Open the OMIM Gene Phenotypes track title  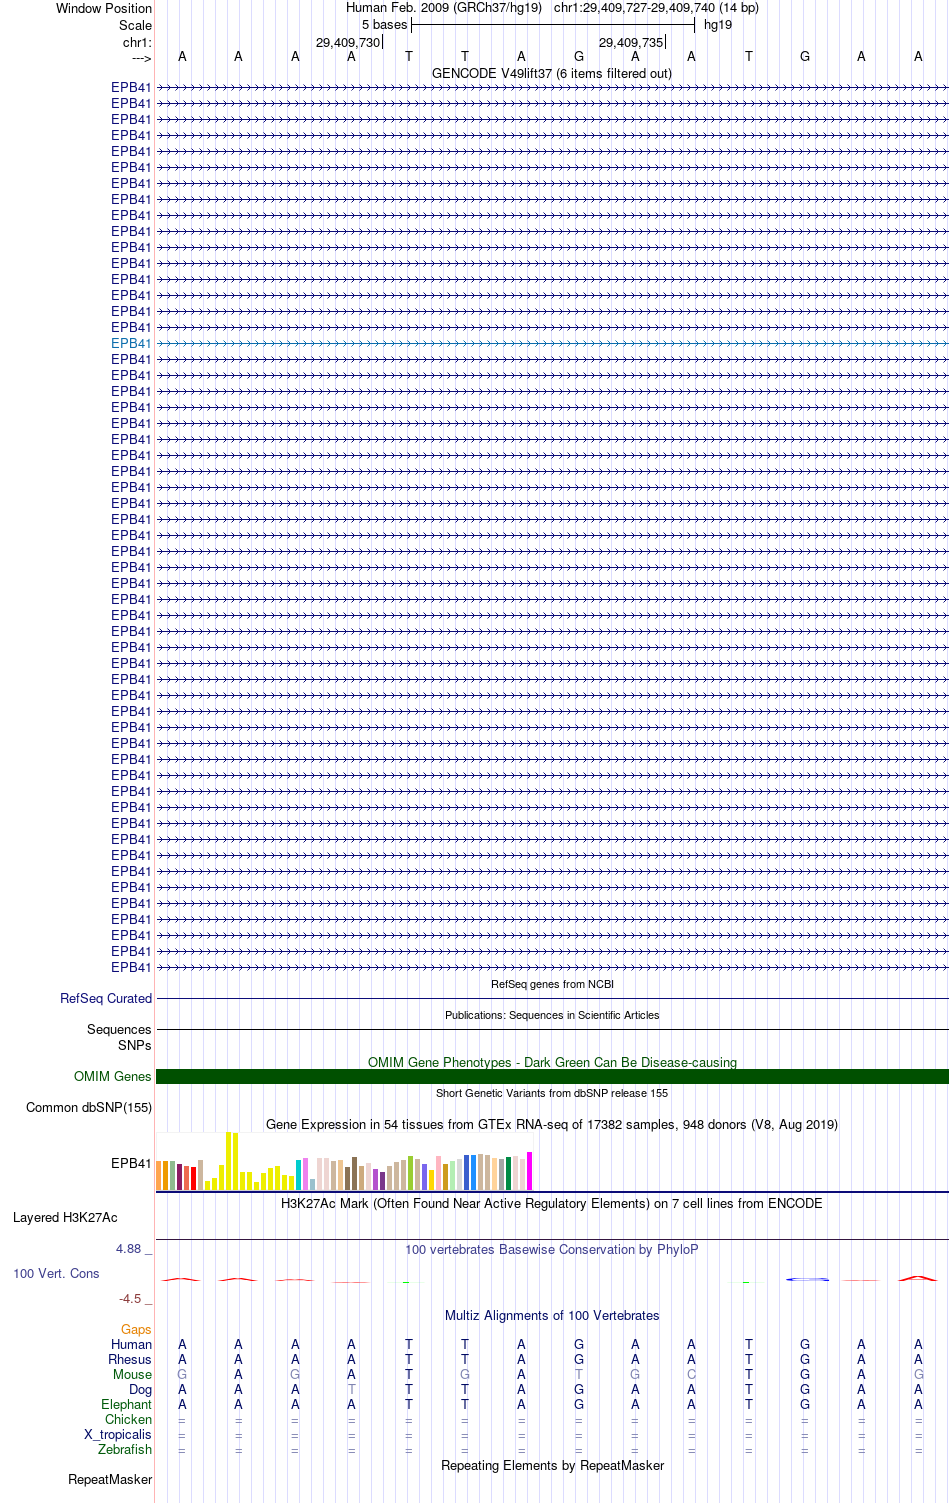[552, 1062]
